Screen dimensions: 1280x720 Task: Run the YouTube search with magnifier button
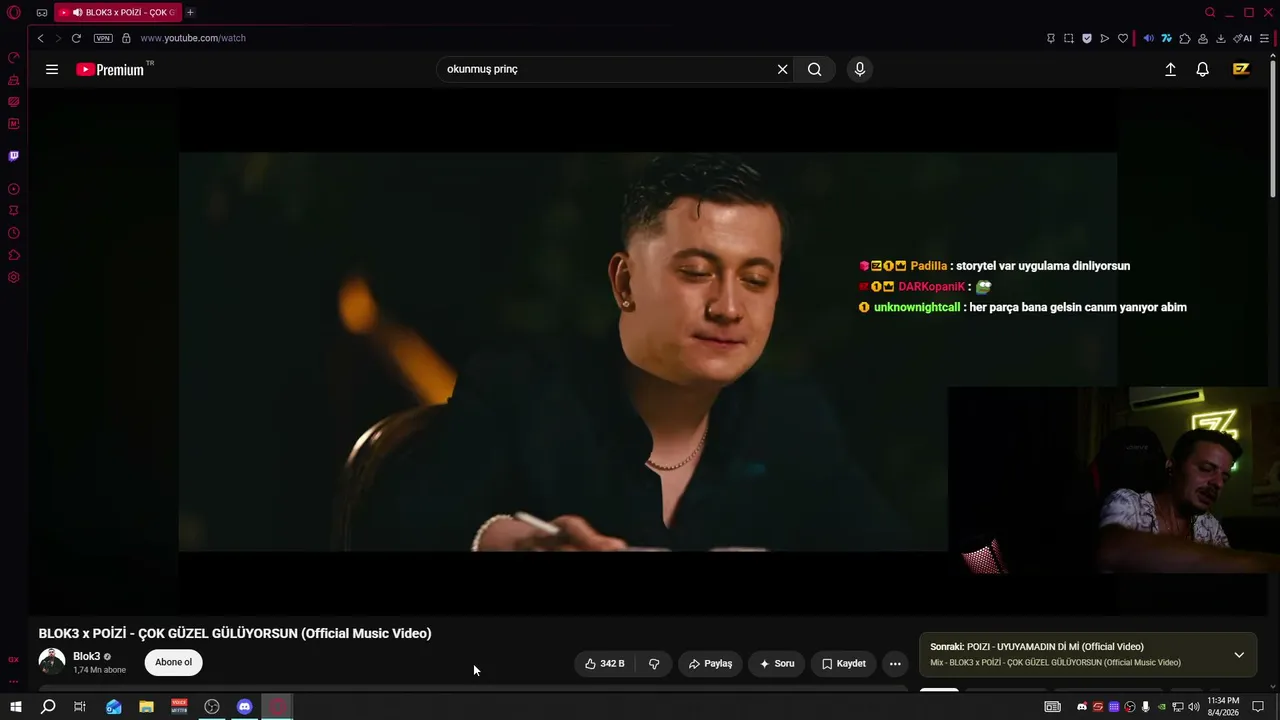click(815, 69)
